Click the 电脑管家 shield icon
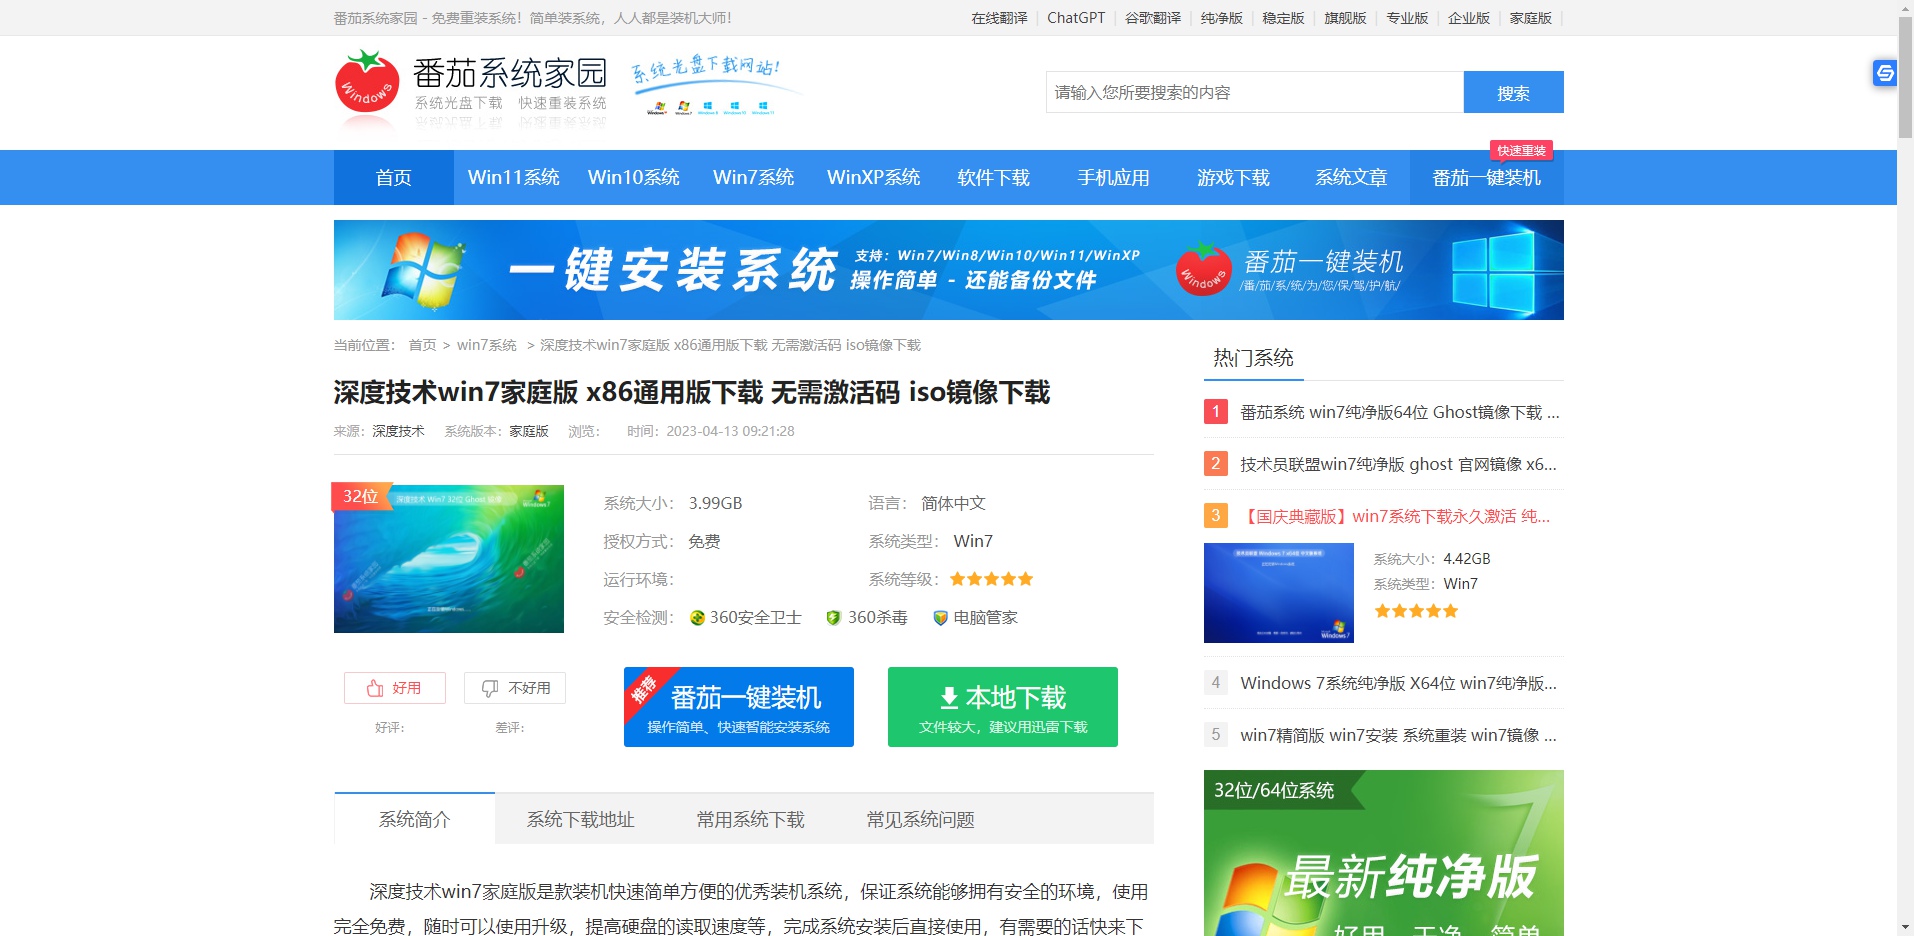This screenshot has height=936, width=1914. [940, 618]
